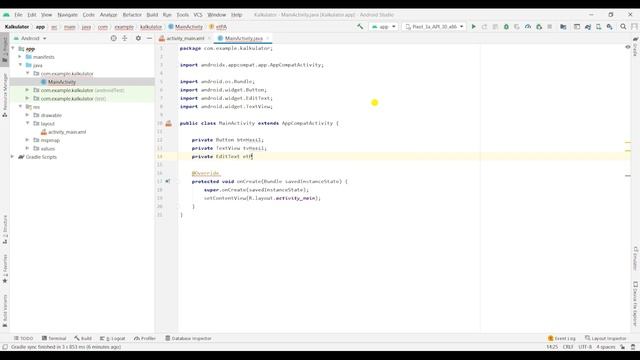Image resolution: width=640 pixels, height=360 pixels.
Task: Expand the manifests folder
Action: (x=20, y=57)
